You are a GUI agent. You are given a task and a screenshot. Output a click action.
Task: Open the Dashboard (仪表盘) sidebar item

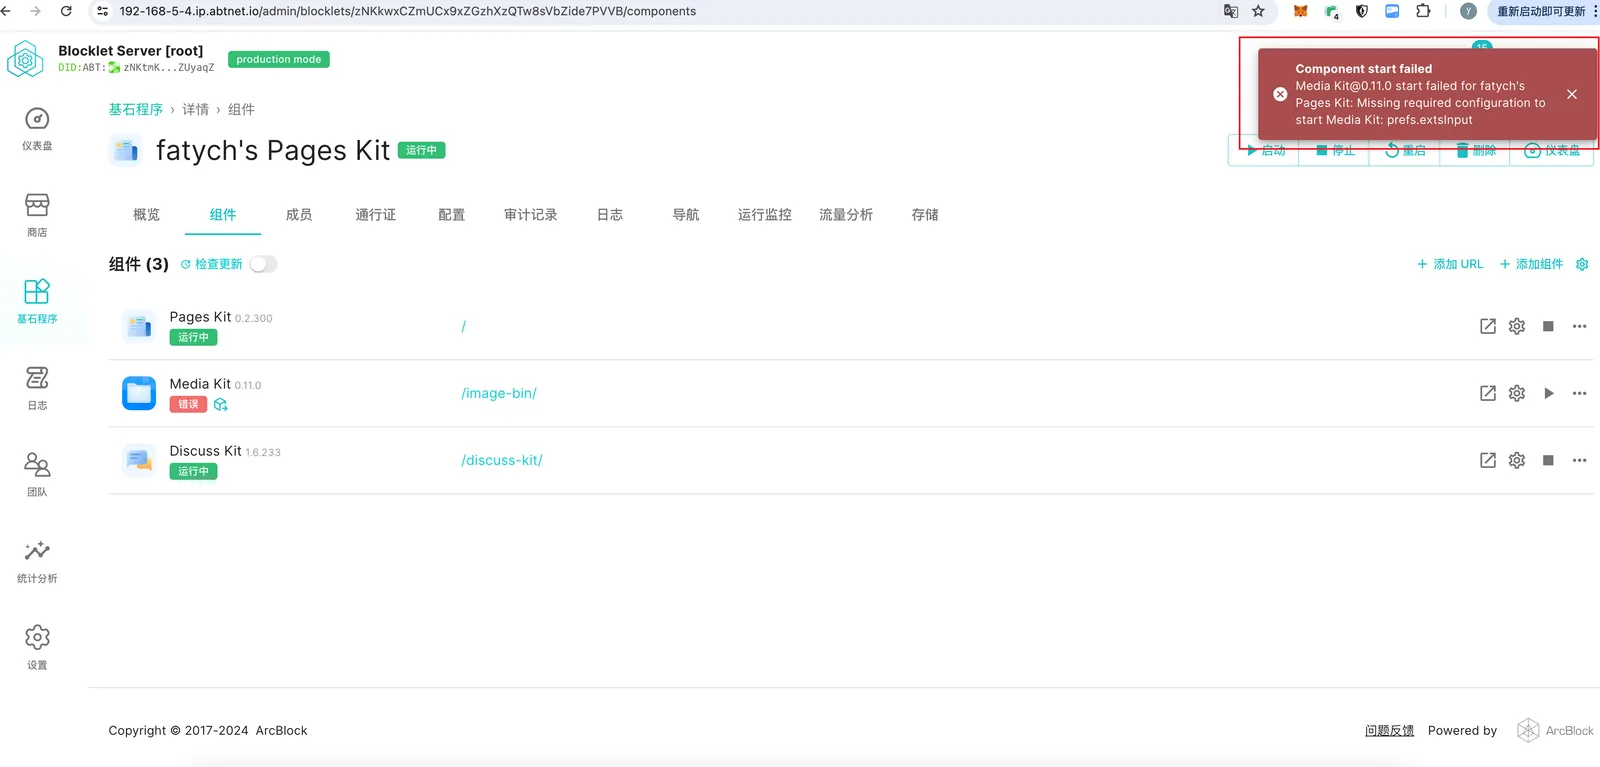point(37,130)
